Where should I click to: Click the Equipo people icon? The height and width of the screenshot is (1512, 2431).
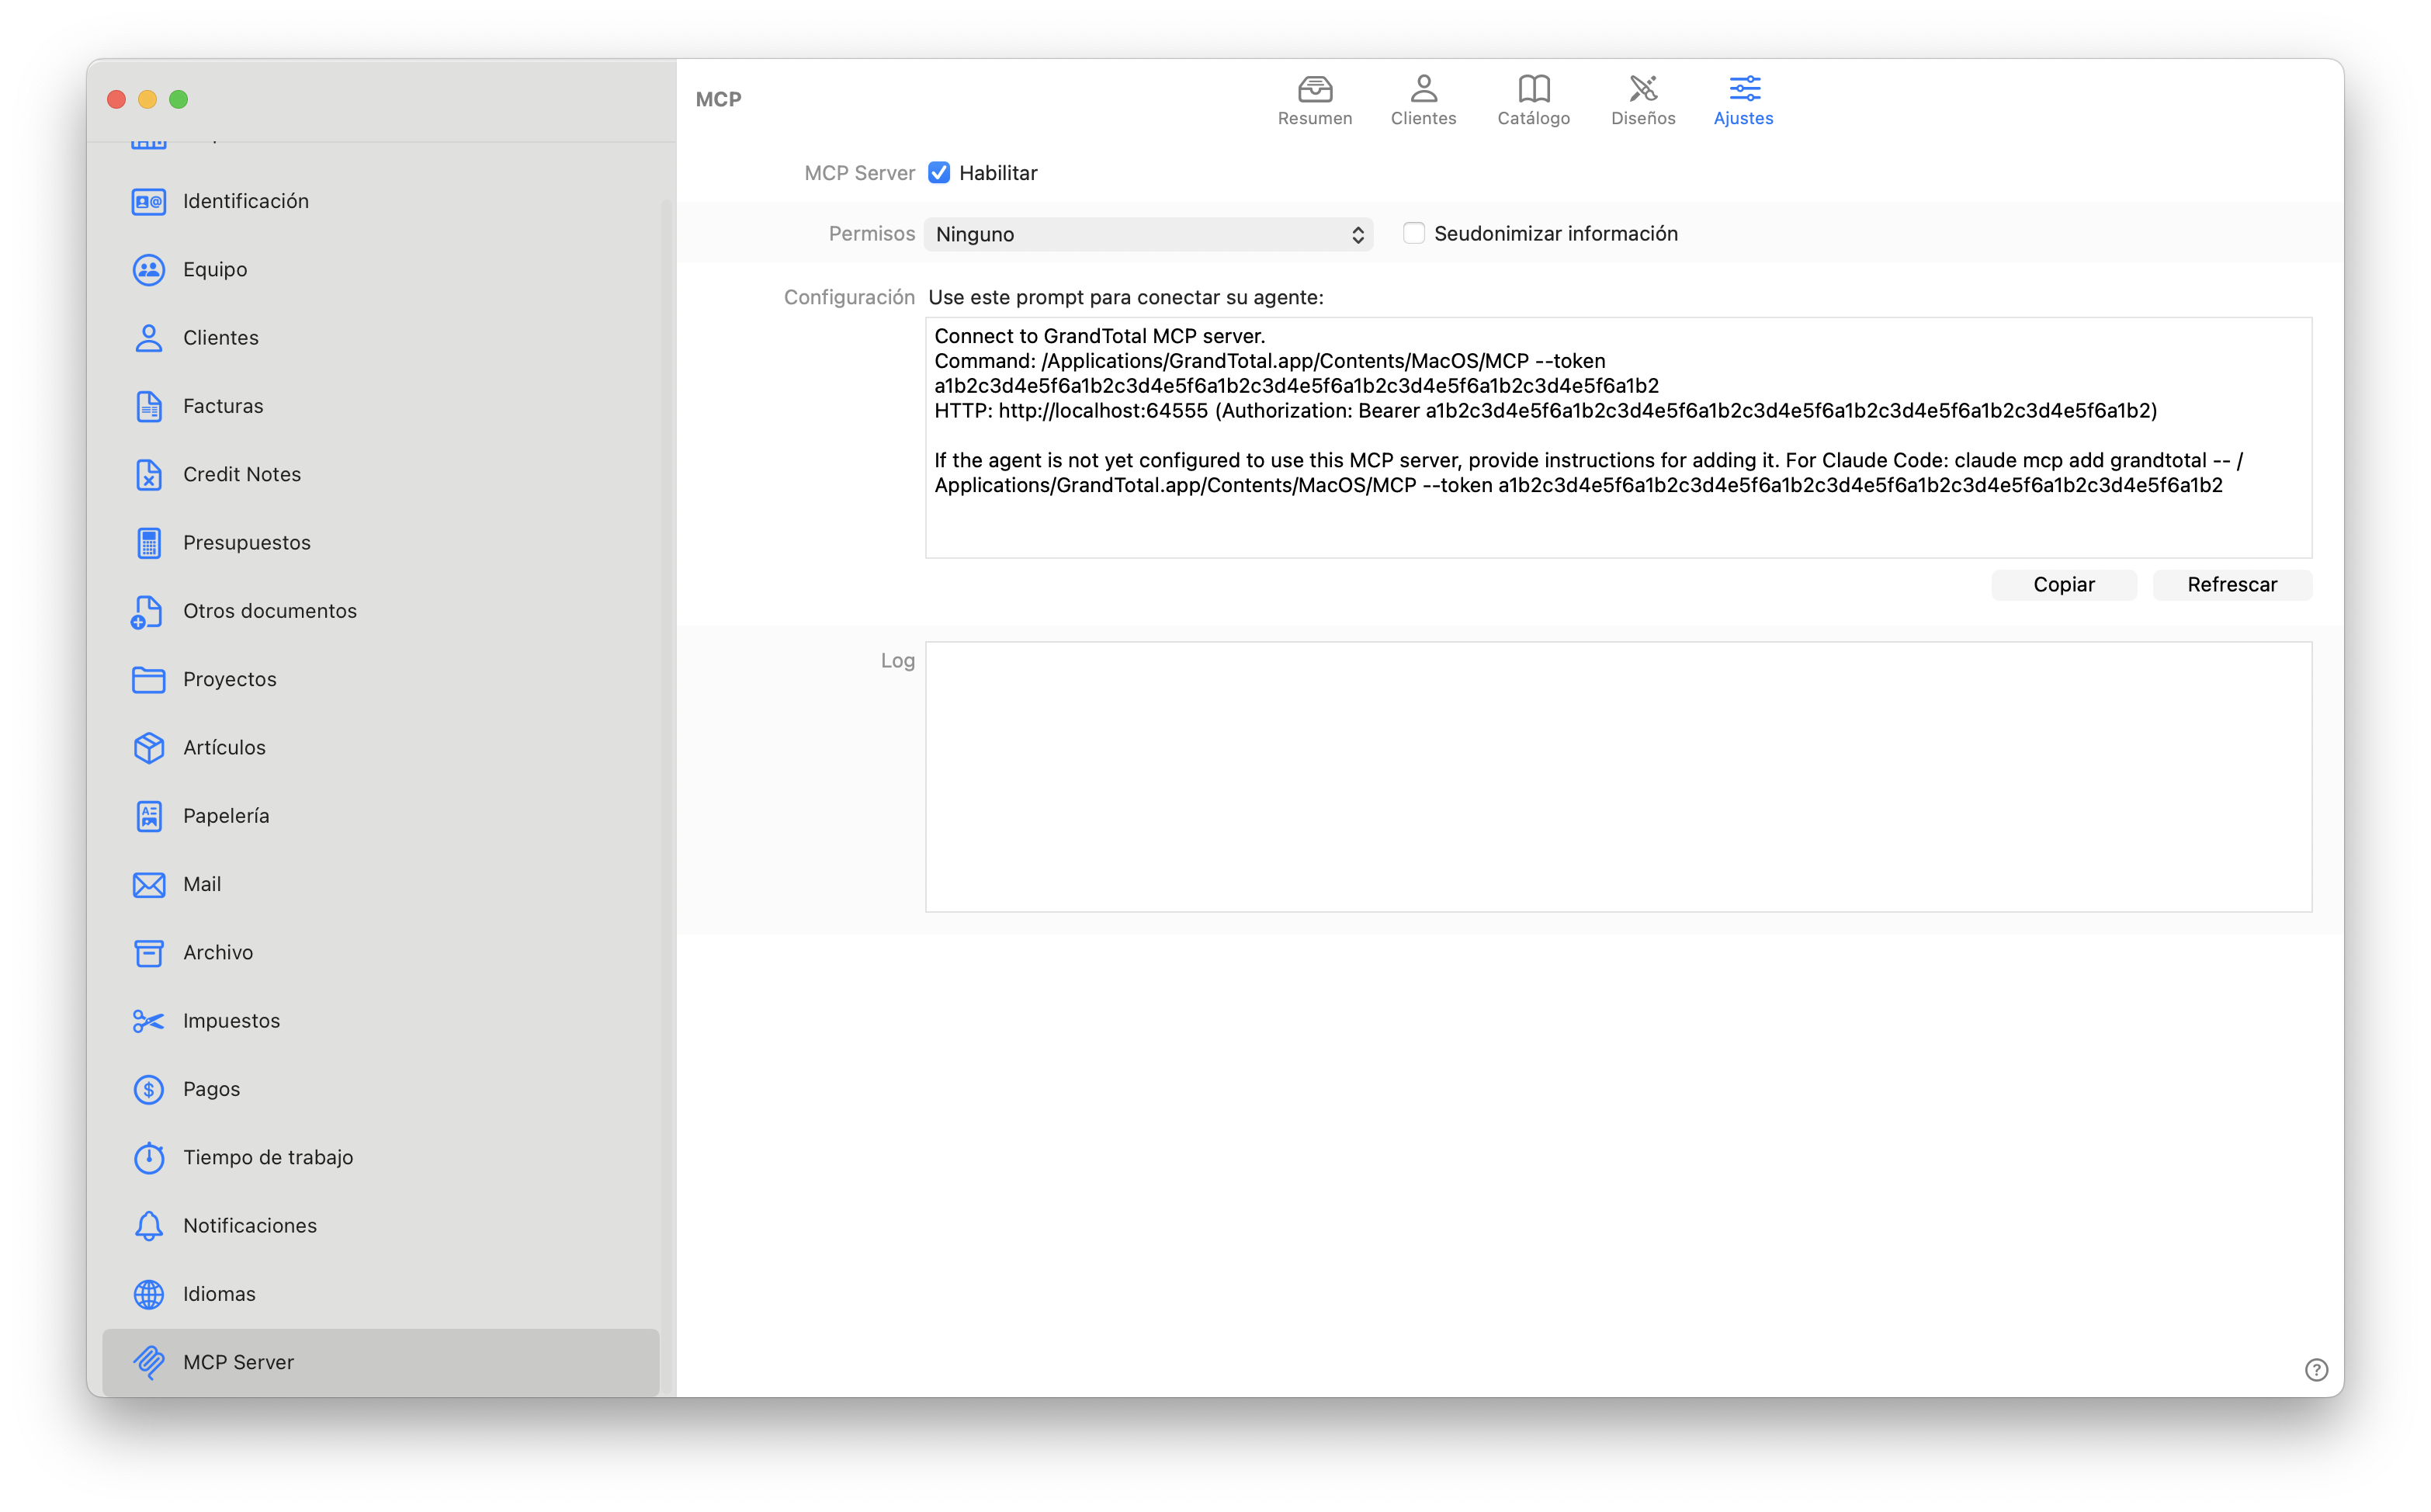149,270
